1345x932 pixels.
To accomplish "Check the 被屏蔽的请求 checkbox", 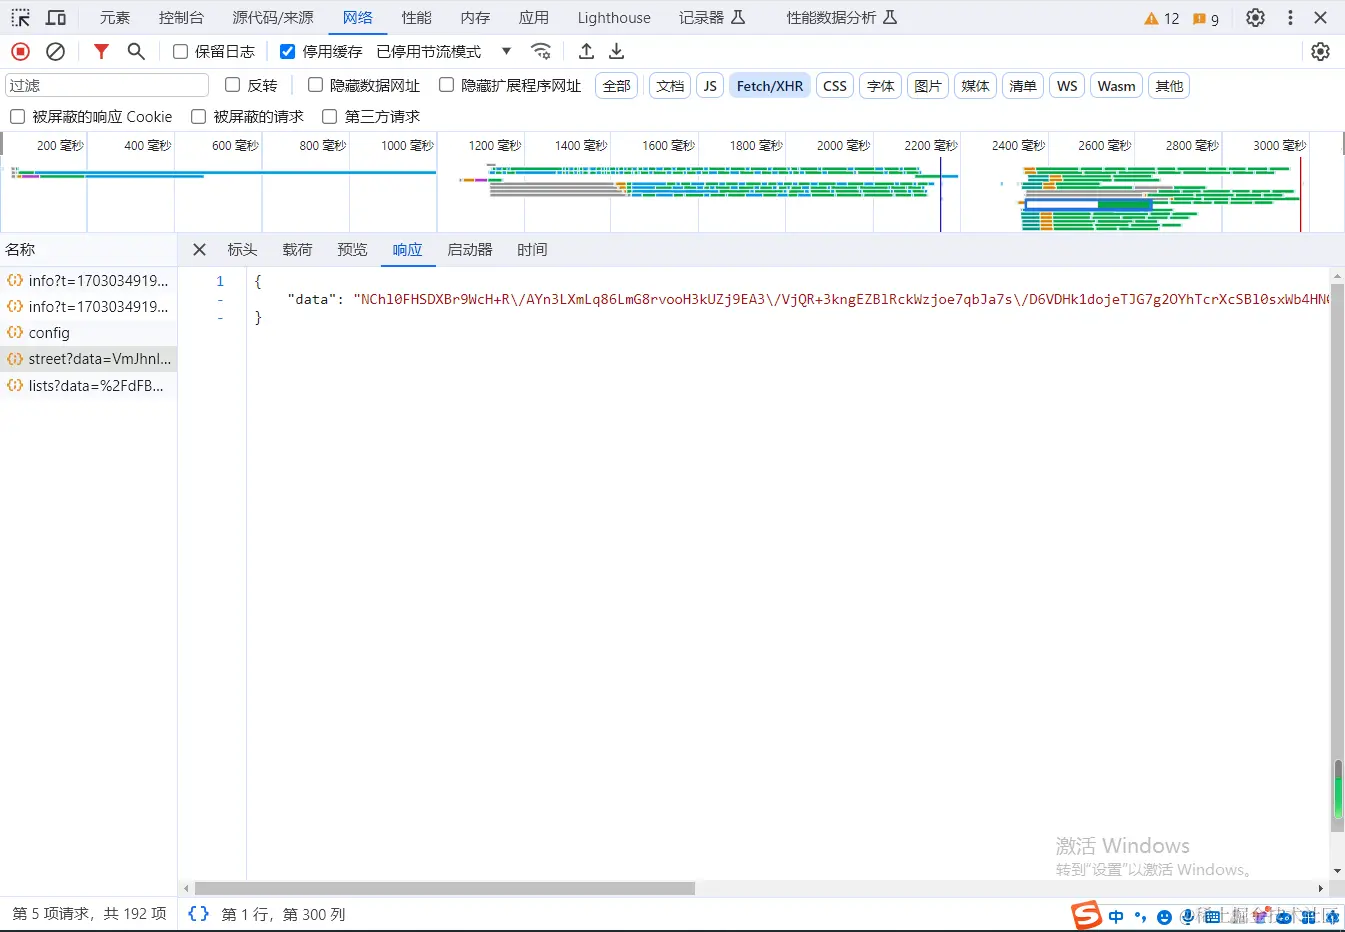I will pyautogui.click(x=198, y=117).
